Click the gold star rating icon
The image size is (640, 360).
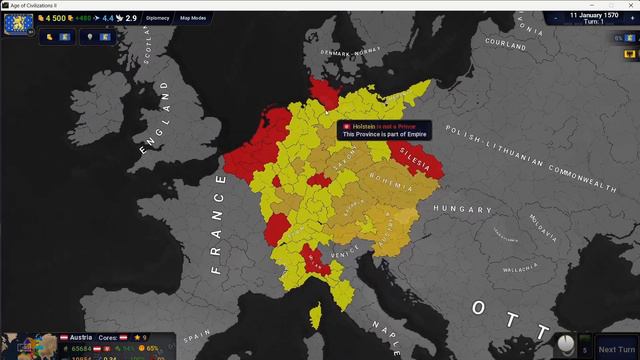(137, 338)
